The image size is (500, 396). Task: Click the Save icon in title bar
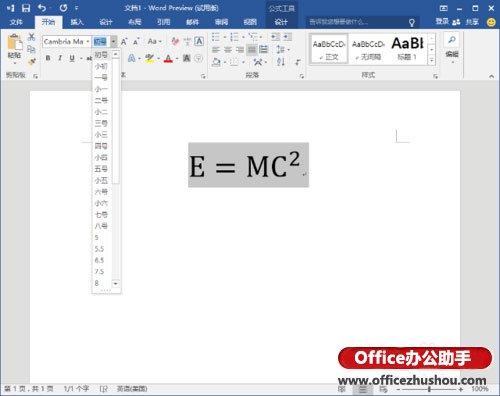point(26,8)
